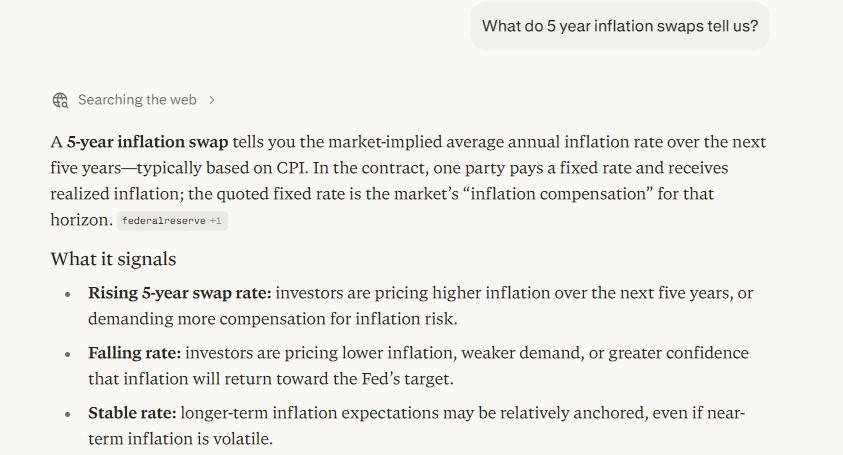843x455 pixels.
Task: Click the +1 sources indicator in citation
Action: click(x=215, y=221)
